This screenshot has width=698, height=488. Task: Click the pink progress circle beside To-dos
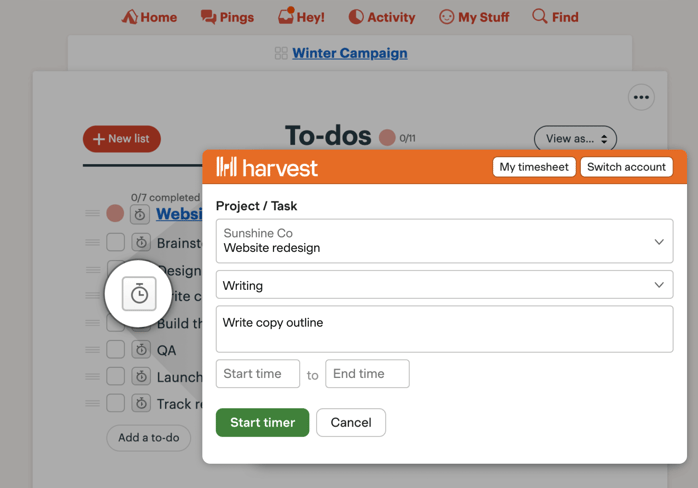click(387, 138)
